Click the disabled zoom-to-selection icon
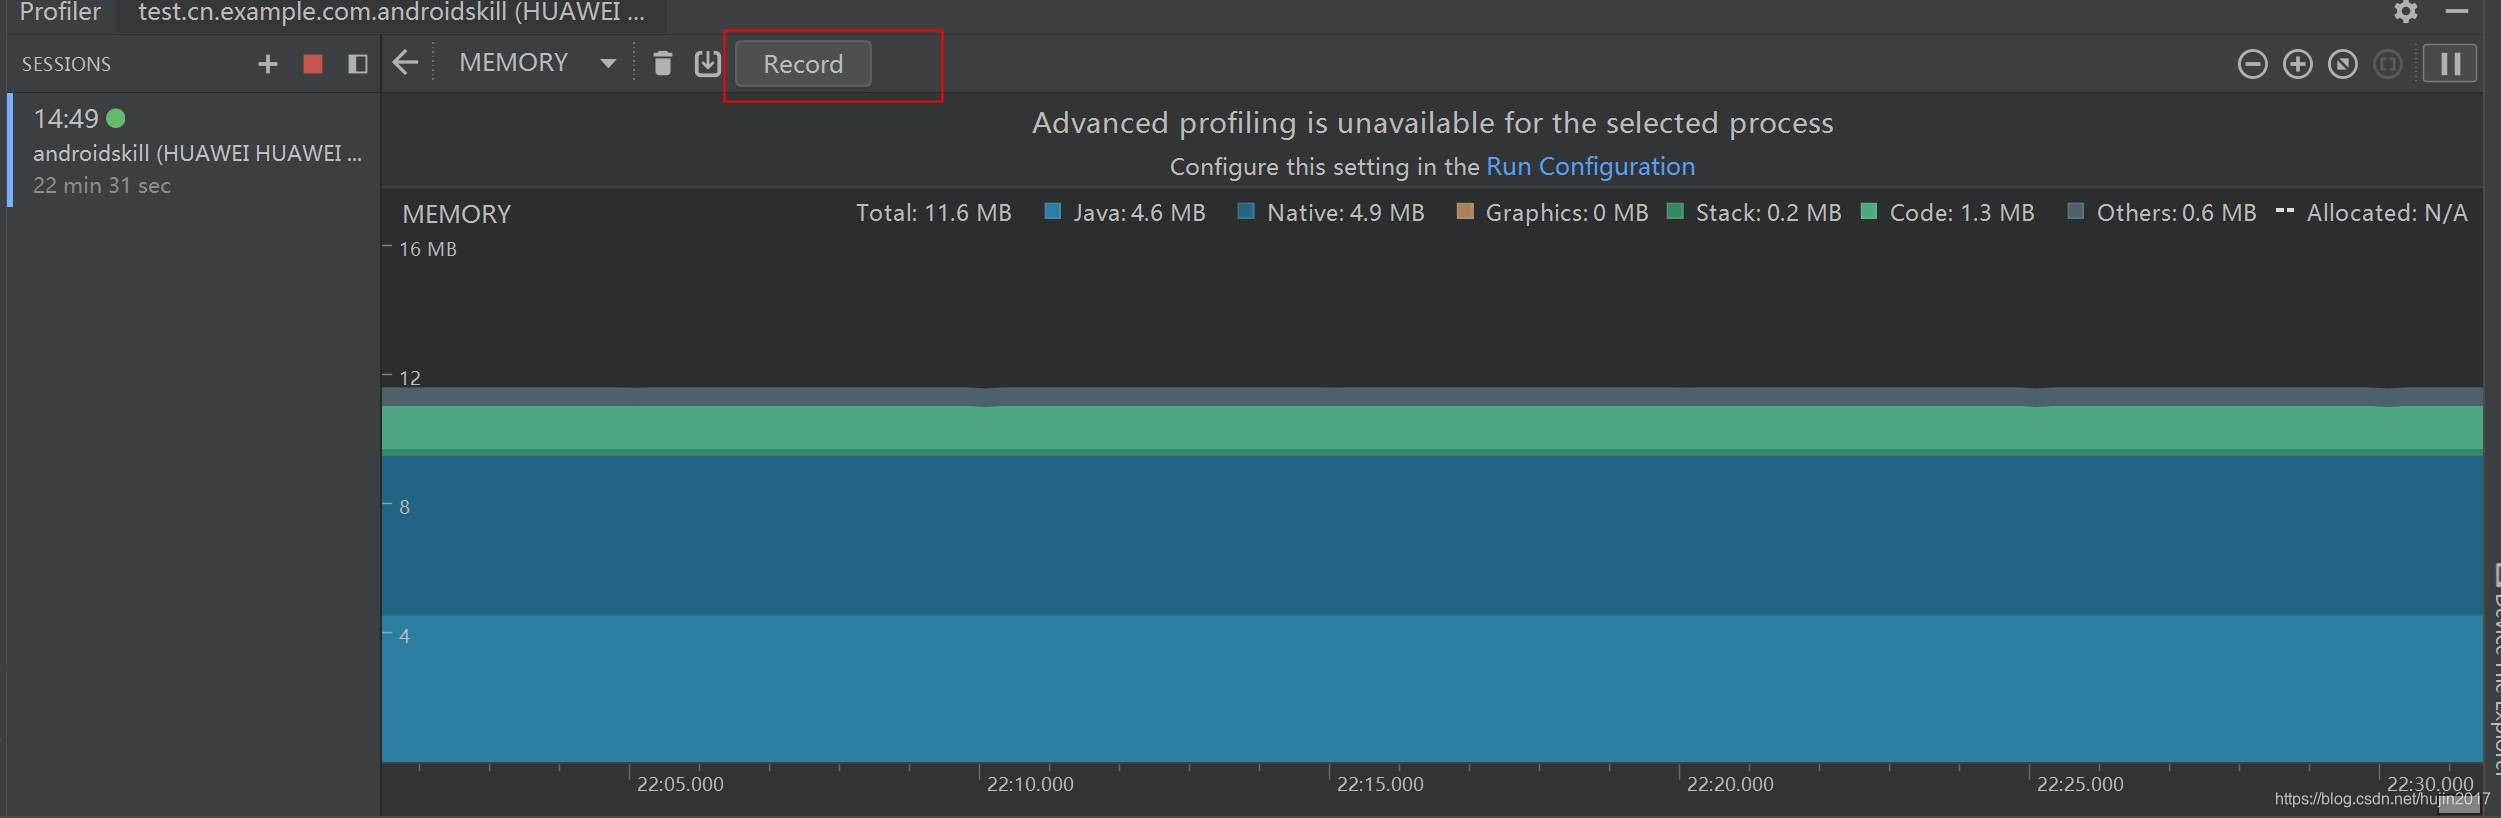Screen dimensions: 2501x818 [x=2387, y=64]
